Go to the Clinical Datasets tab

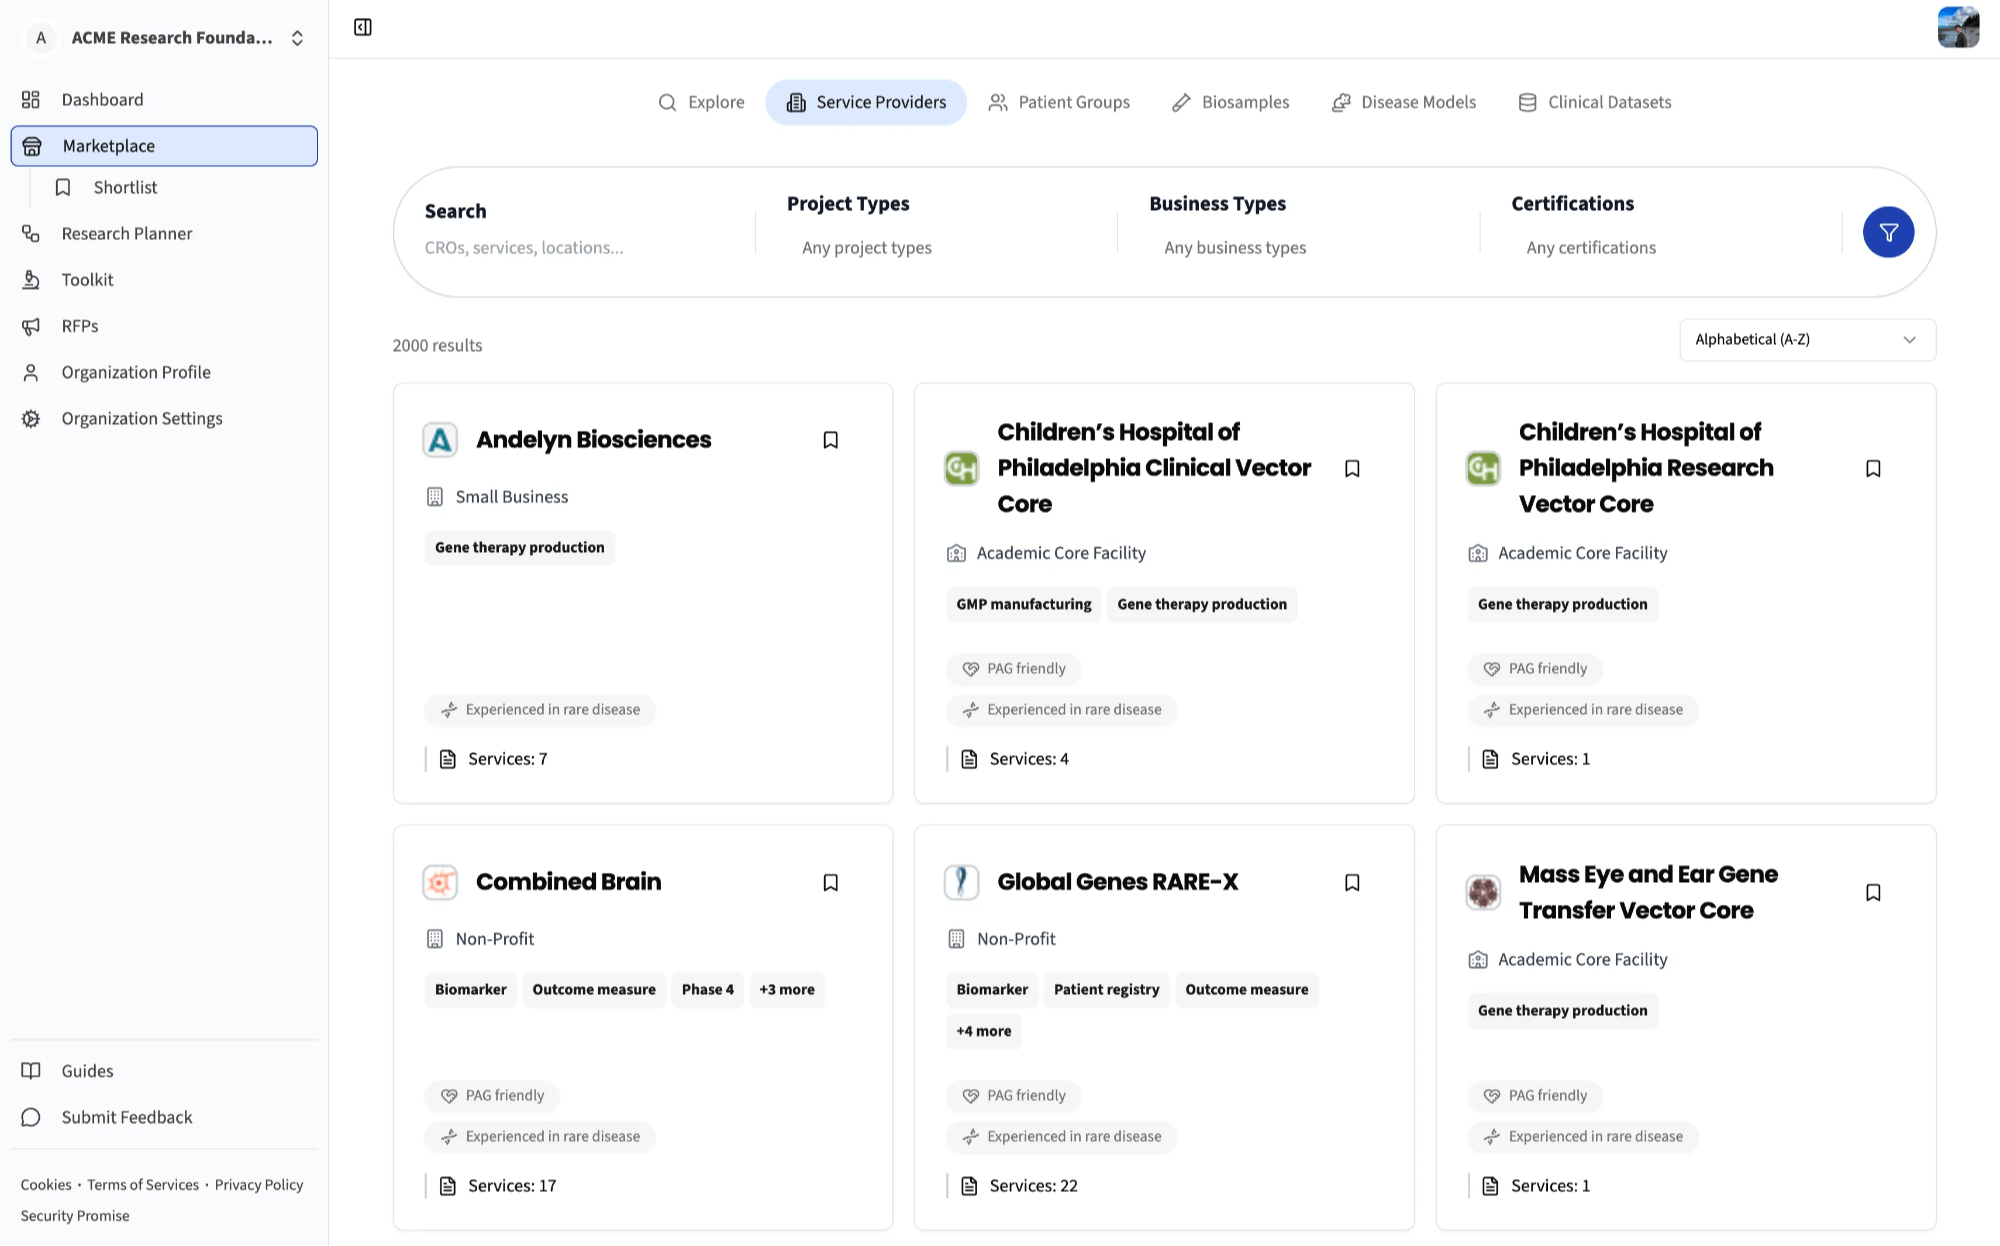pos(1595,102)
